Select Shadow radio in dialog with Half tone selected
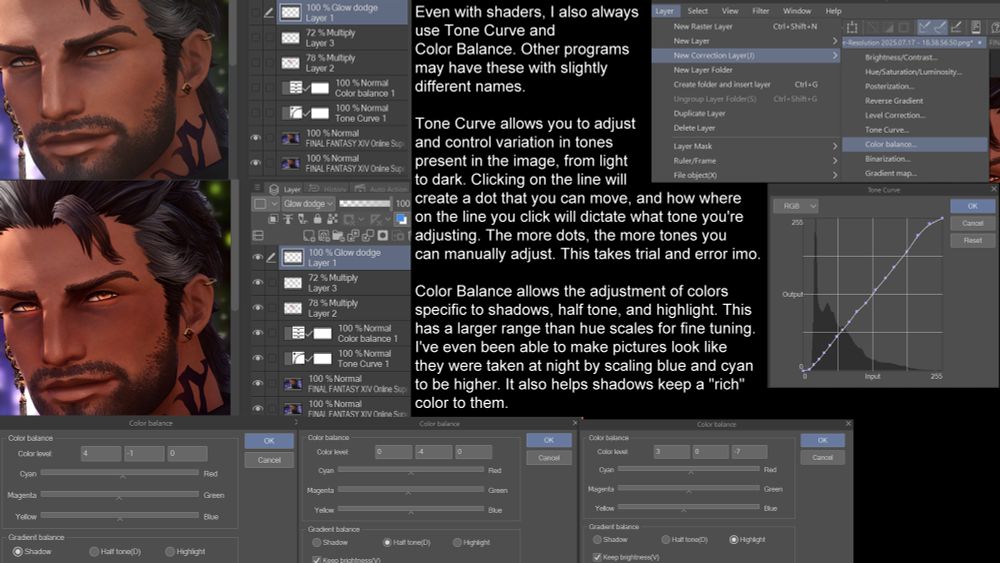 coord(316,543)
